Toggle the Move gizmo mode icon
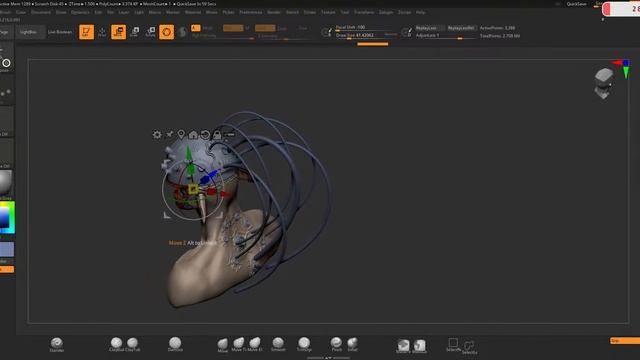This screenshot has height=360, width=640. click(118, 32)
